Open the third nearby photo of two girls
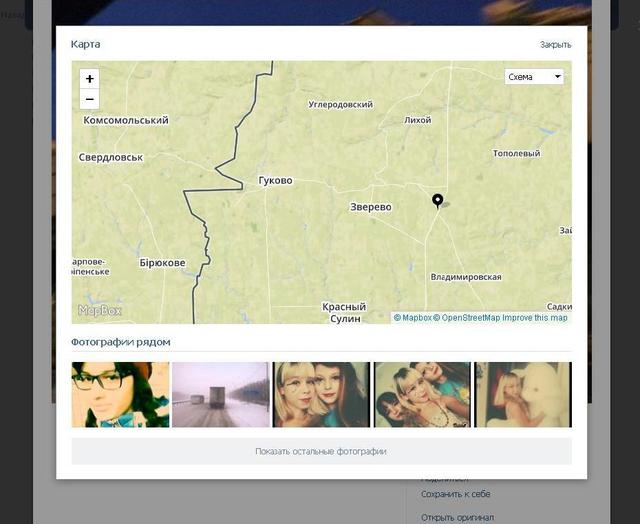Image resolution: width=640 pixels, height=524 pixels. tap(321, 394)
